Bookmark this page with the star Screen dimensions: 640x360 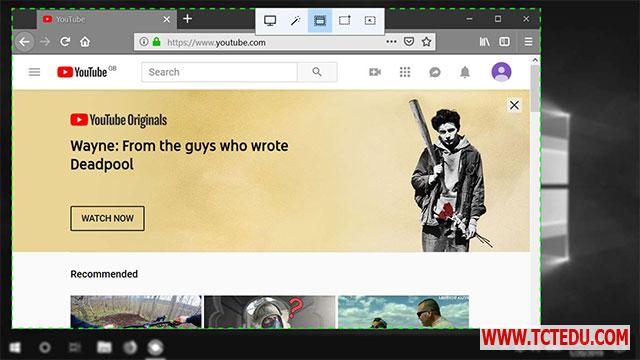pos(427,42)
